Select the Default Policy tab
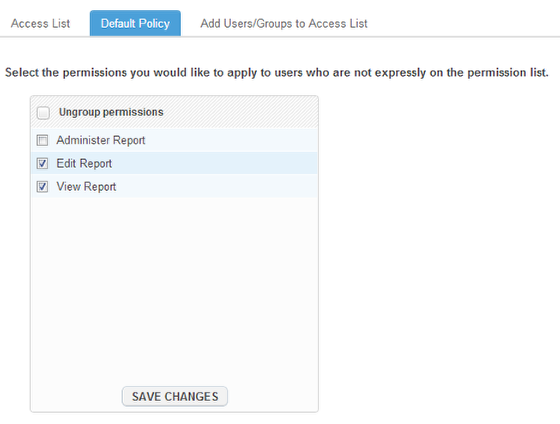This screenshot has height=424, width=560. point(135,23)
